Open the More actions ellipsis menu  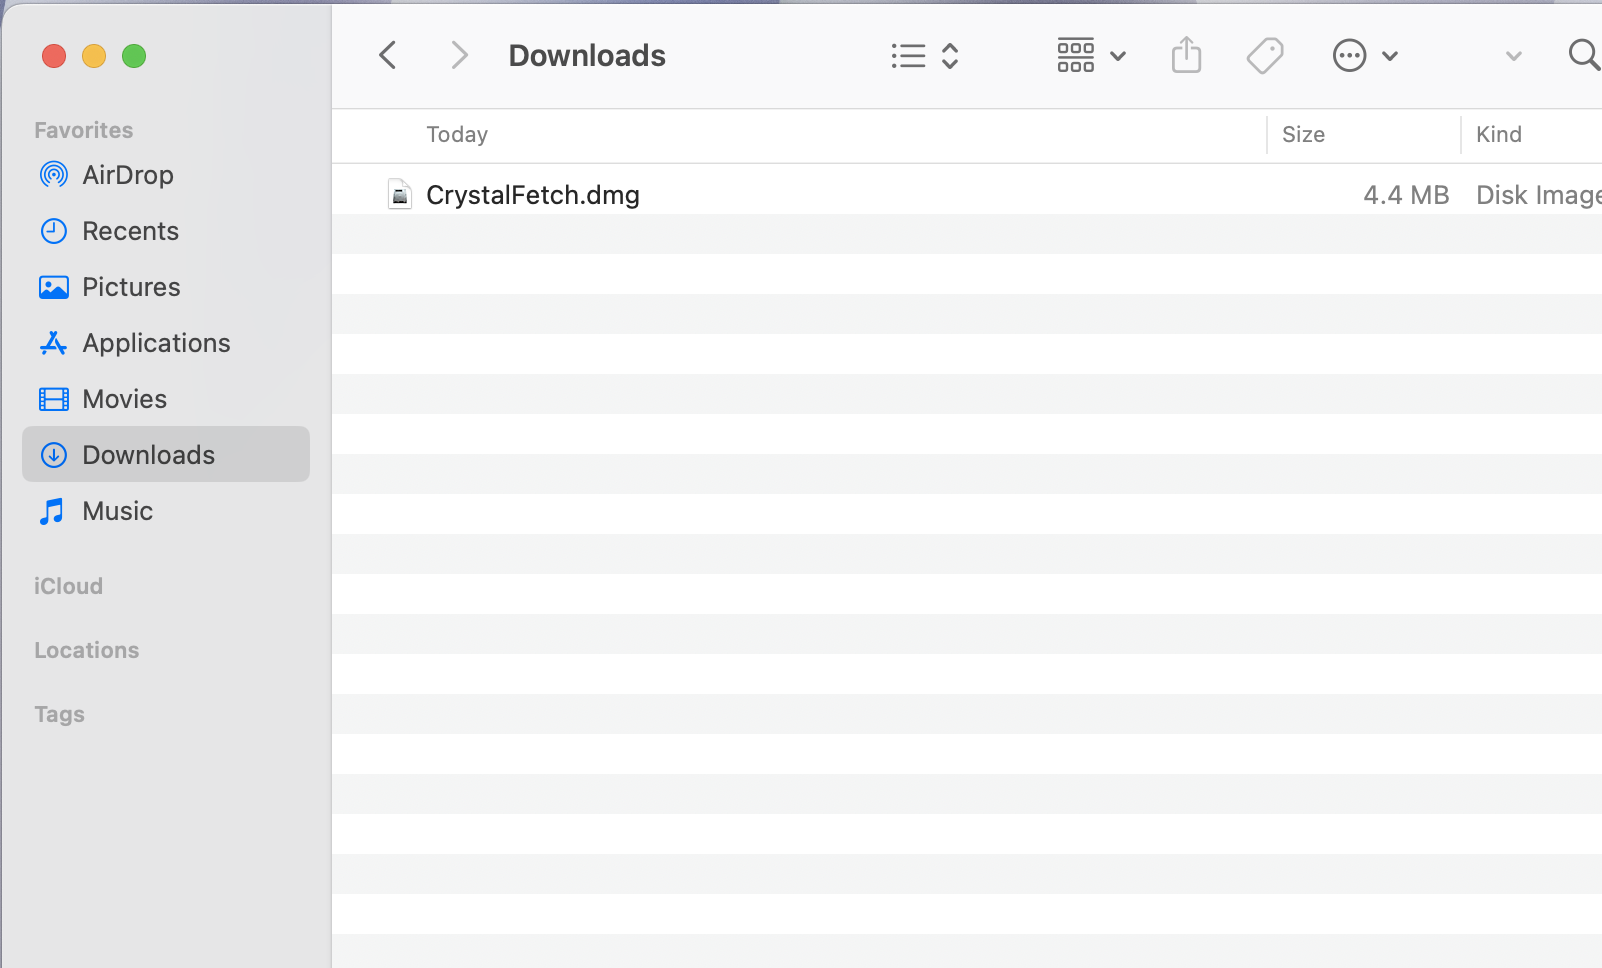pyautogui.click(x=1349, y=55)
